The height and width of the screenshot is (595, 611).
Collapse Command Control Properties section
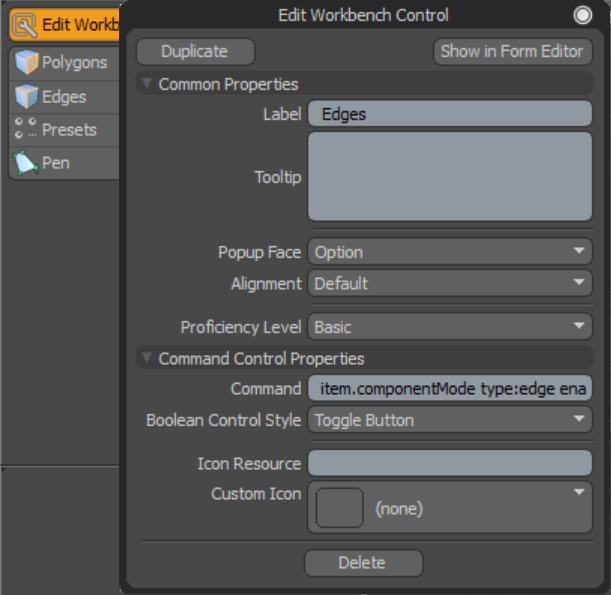coord(147,358)
